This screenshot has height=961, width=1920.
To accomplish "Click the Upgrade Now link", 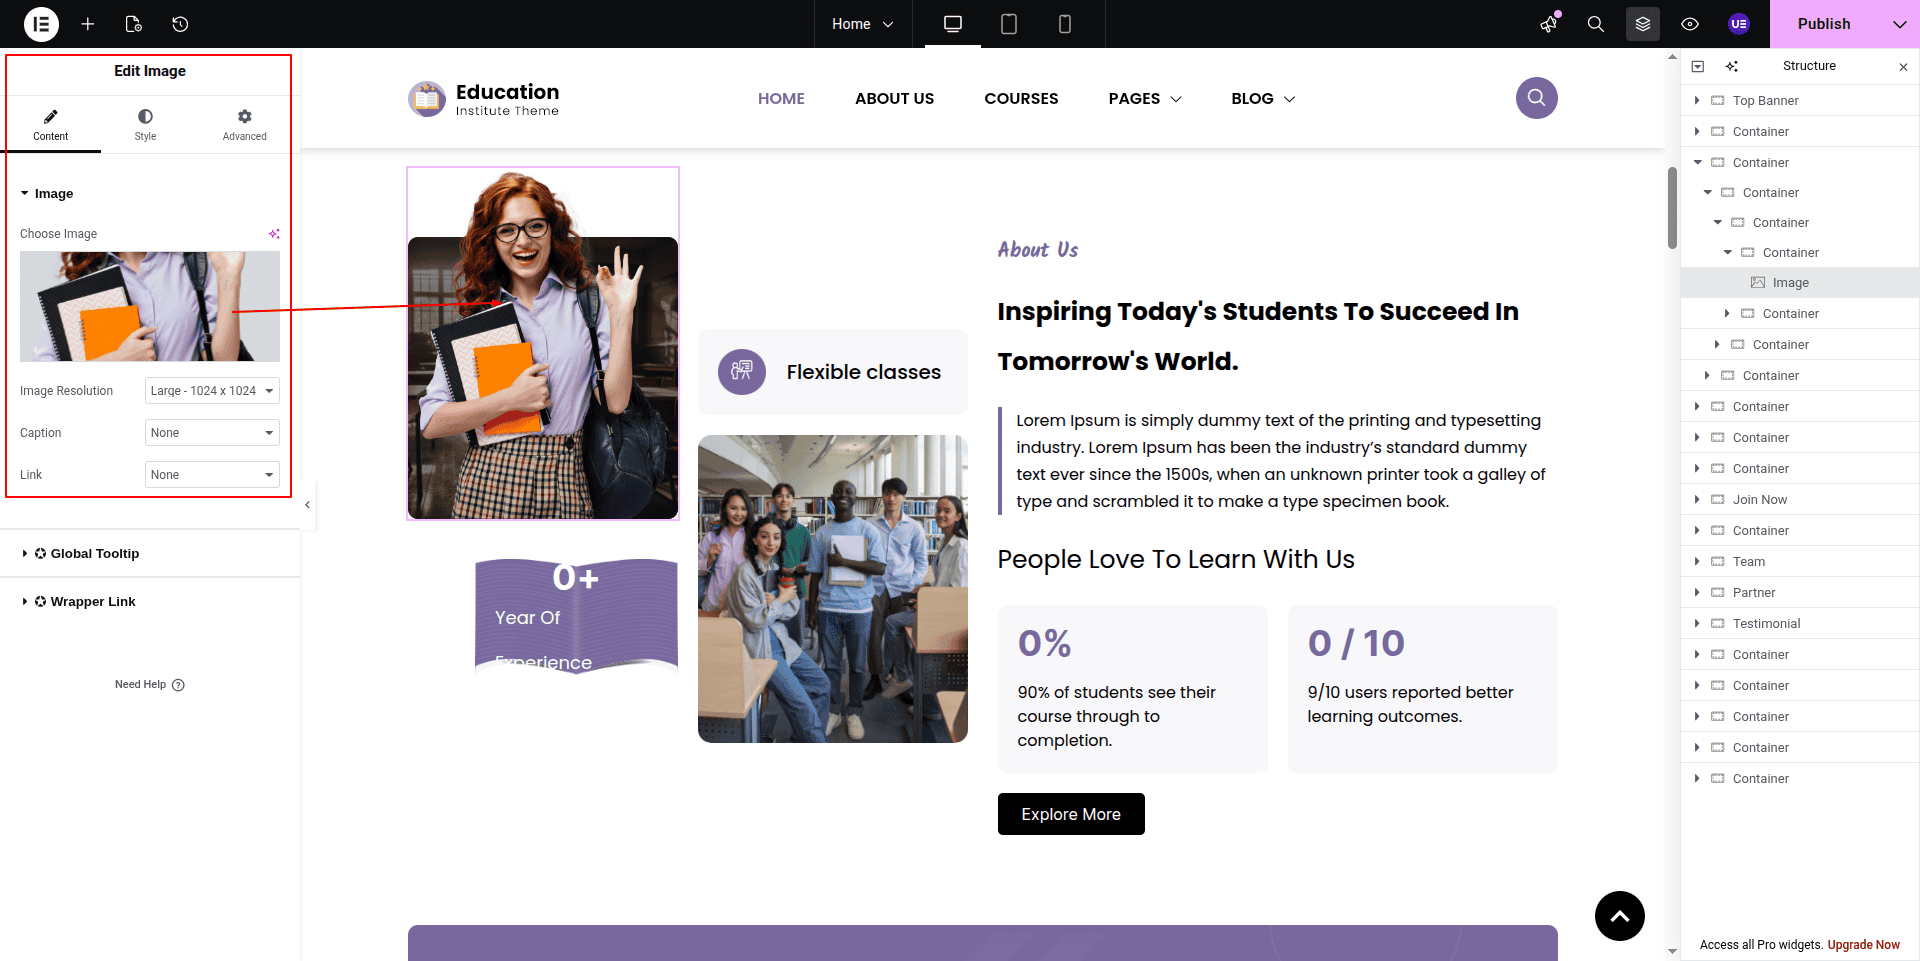I will [x=1863, y=945].
